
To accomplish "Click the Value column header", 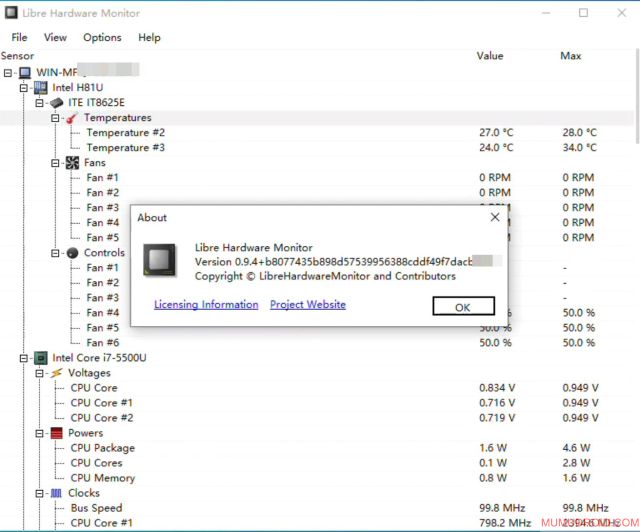I will pos(490,56).
